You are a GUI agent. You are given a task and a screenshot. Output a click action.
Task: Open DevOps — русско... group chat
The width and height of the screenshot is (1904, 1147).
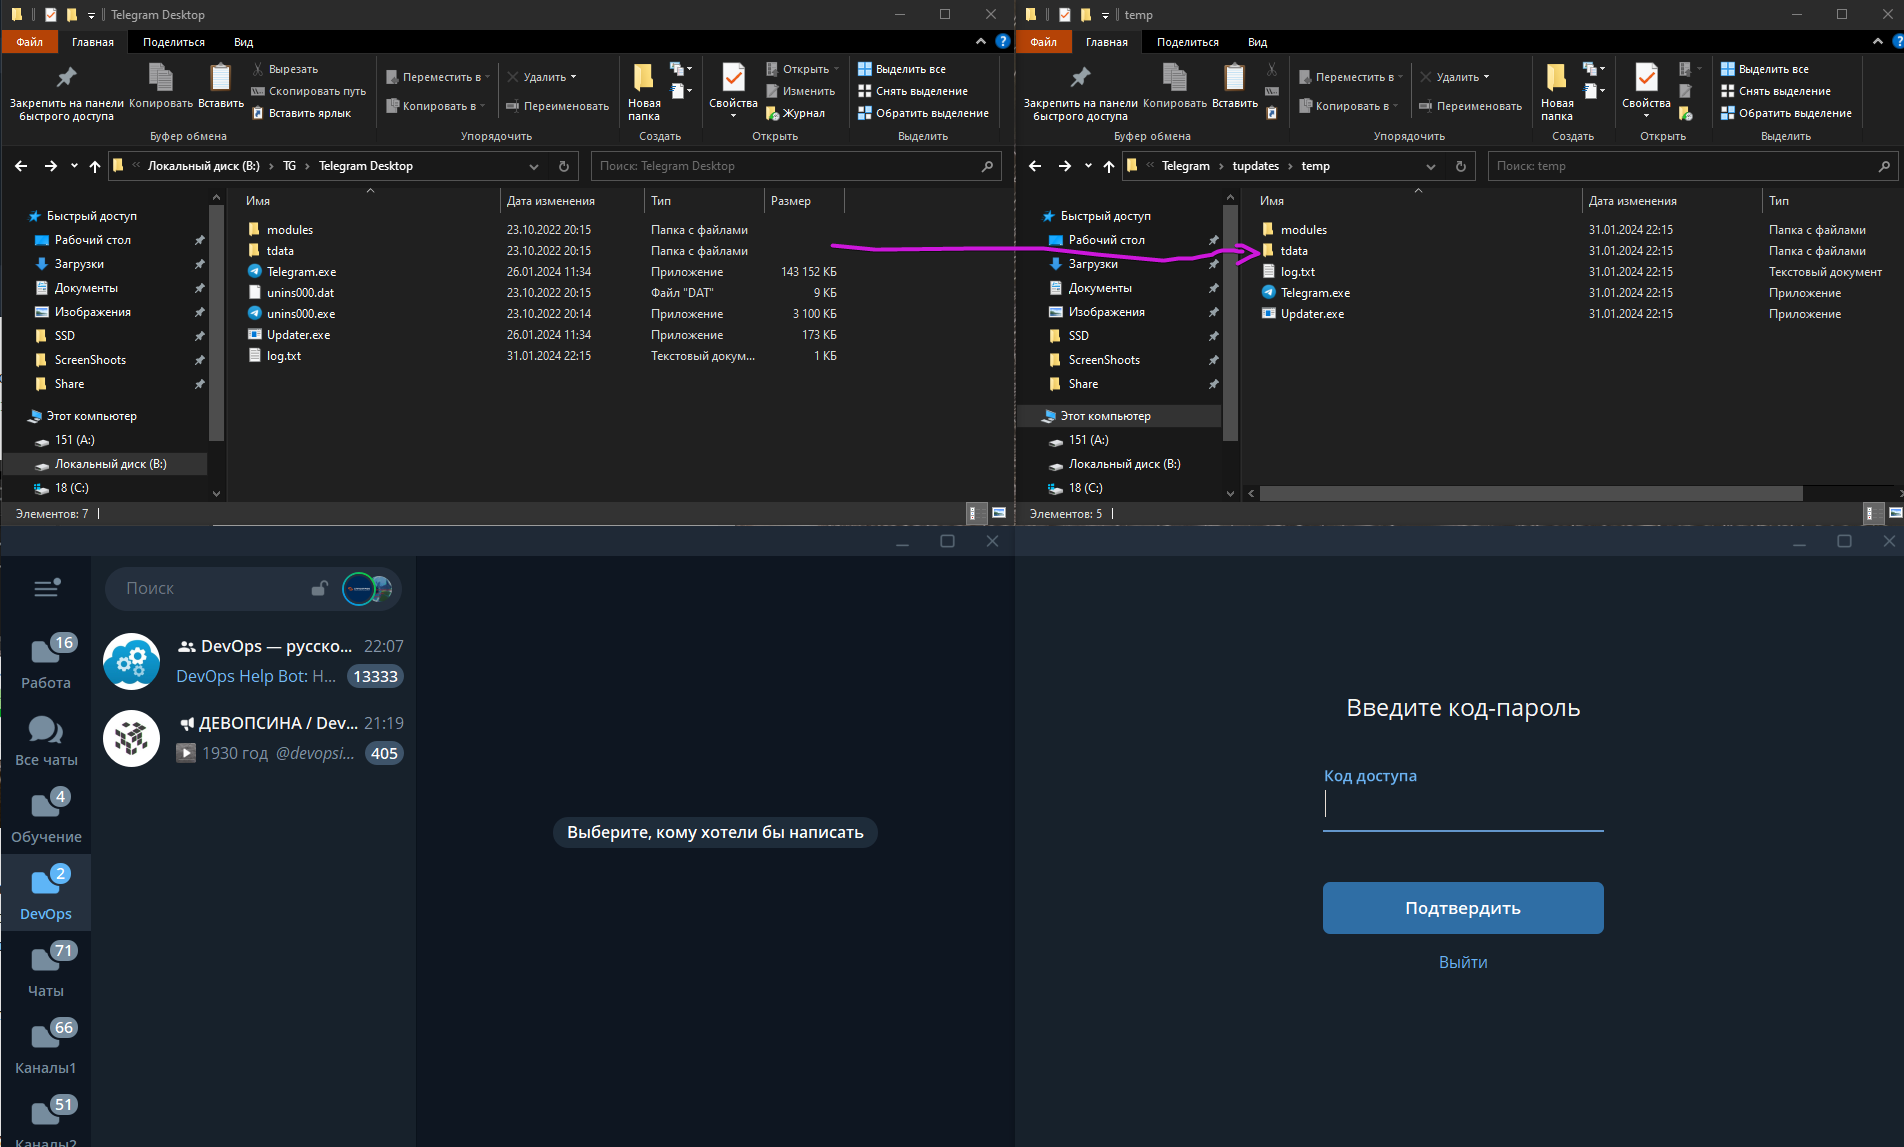tap(253, 661)
